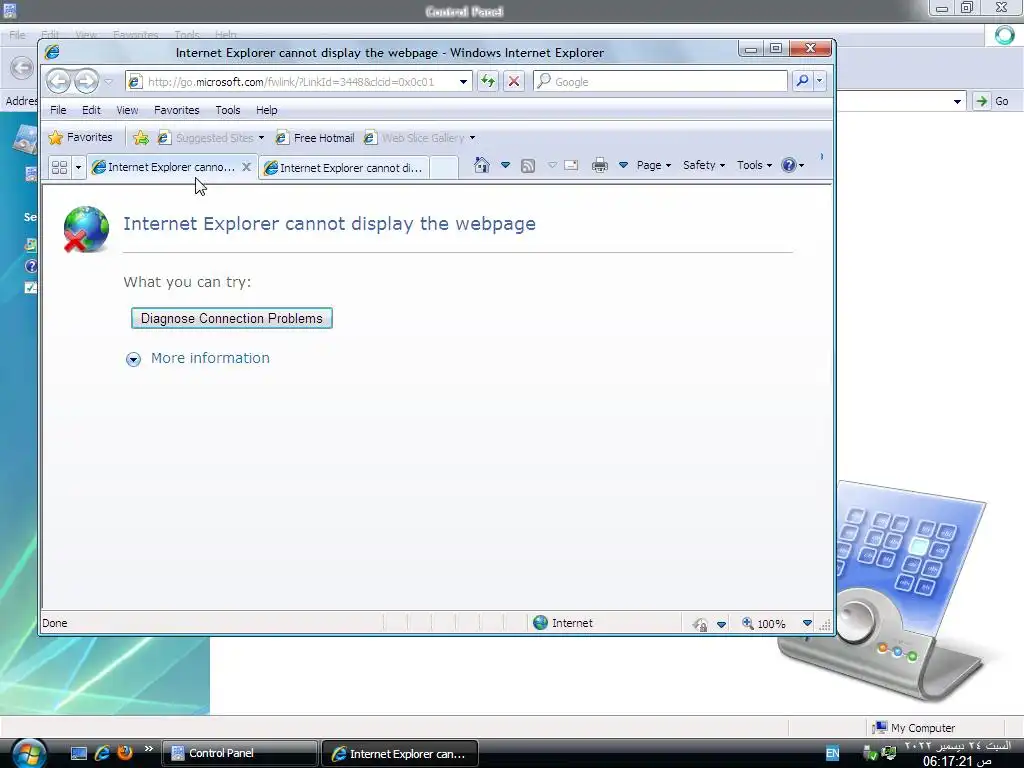
Task: Close the active tab with its X
Action: tap(246, 167)
